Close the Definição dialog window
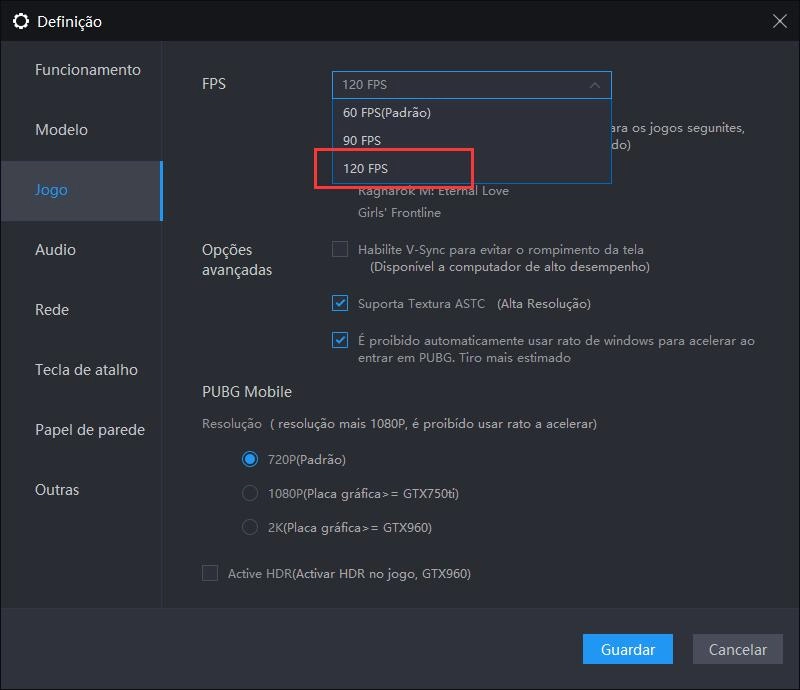Screen dimensions: 800x690 coord(779,20)
